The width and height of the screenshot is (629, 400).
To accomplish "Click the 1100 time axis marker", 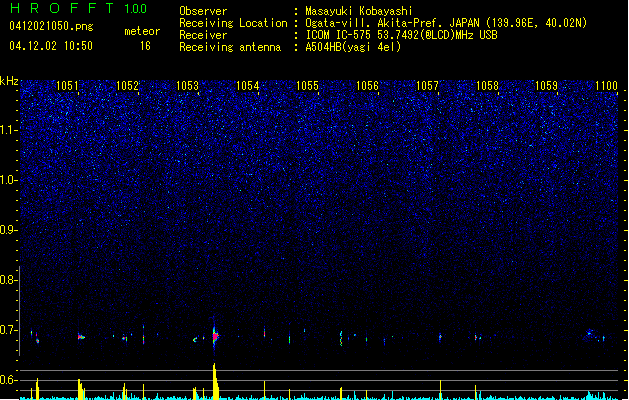I will click(x=607, y=85).
